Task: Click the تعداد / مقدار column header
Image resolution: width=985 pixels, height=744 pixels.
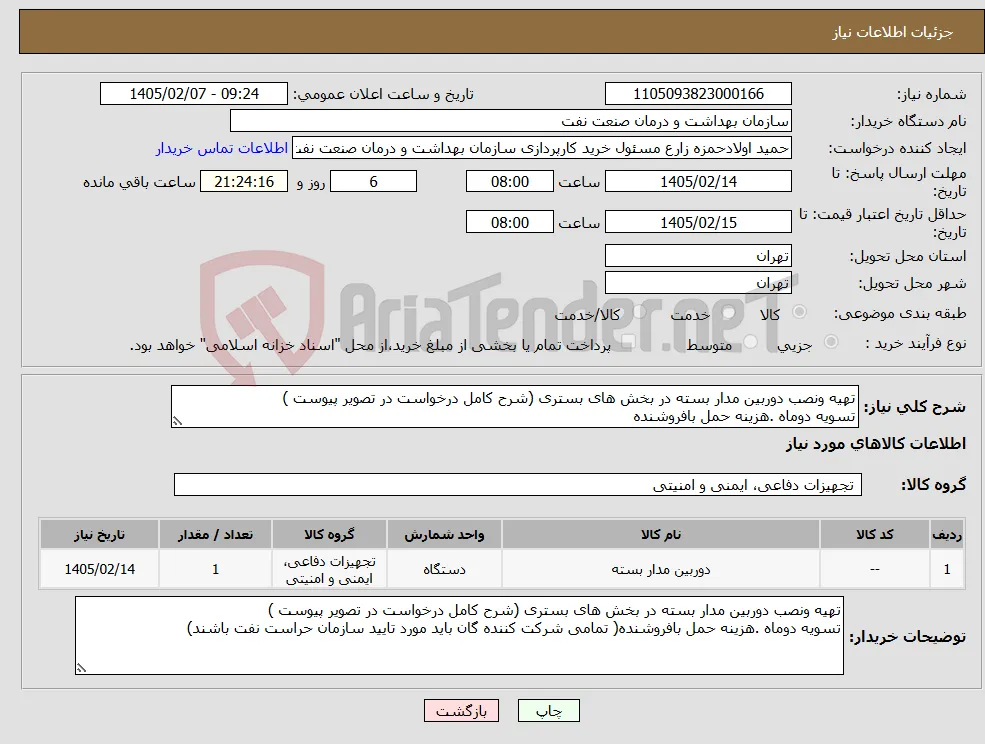Action: click(x=215, y=535)
